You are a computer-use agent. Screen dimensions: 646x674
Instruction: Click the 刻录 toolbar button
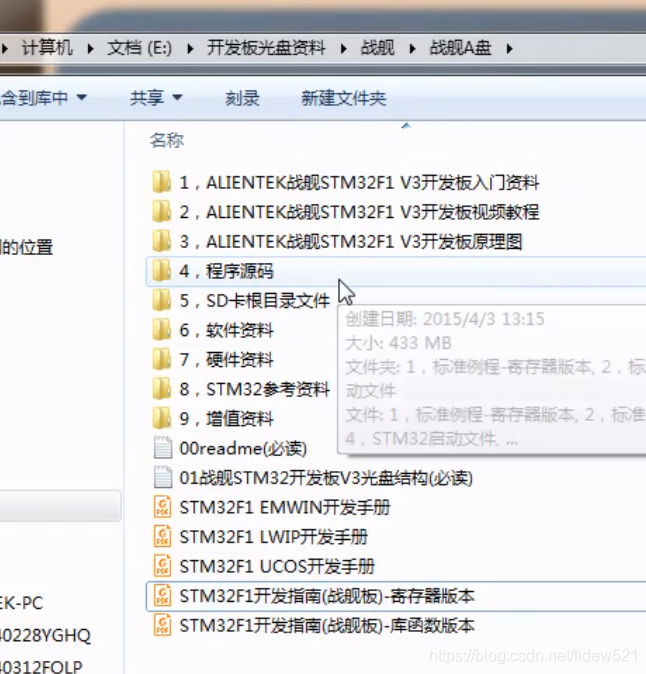pyautogui.click(x=242, y=98)
